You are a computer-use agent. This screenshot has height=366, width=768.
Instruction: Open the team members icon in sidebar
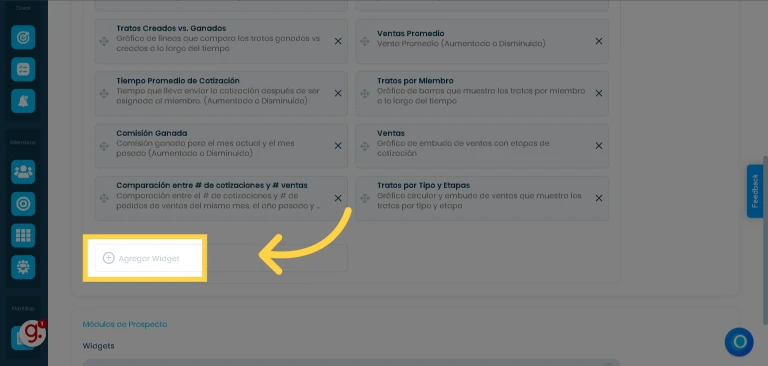23,172
